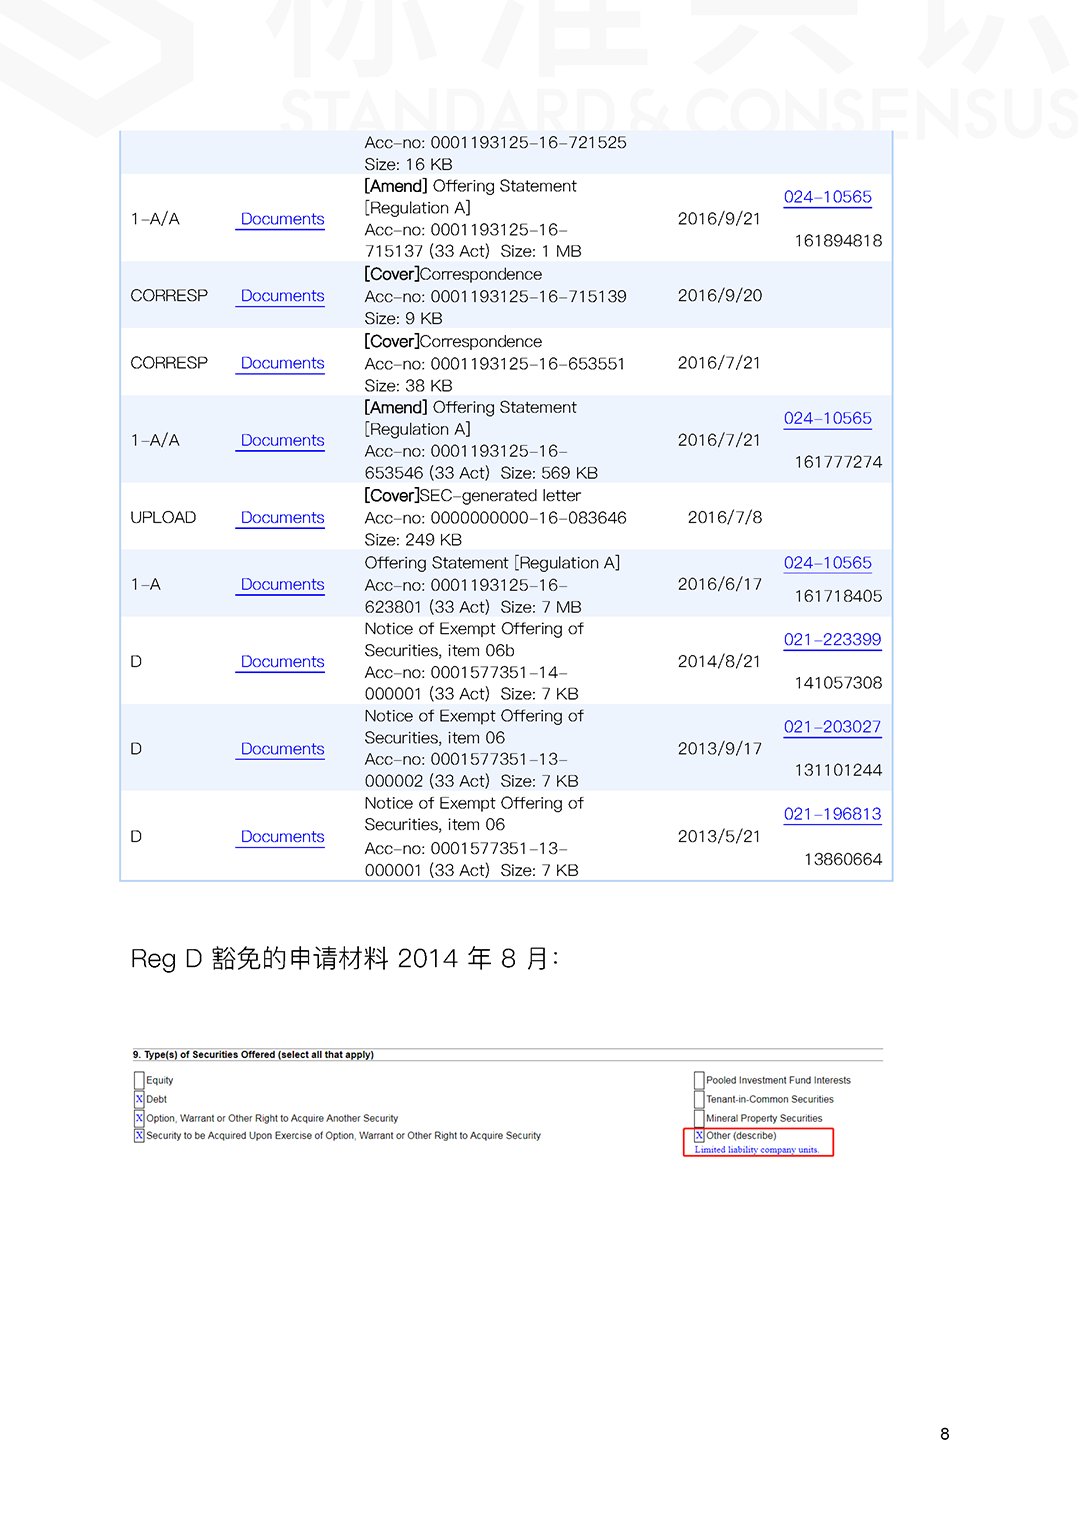Toggle the Other (describe) checkbox

(699, 1136)
